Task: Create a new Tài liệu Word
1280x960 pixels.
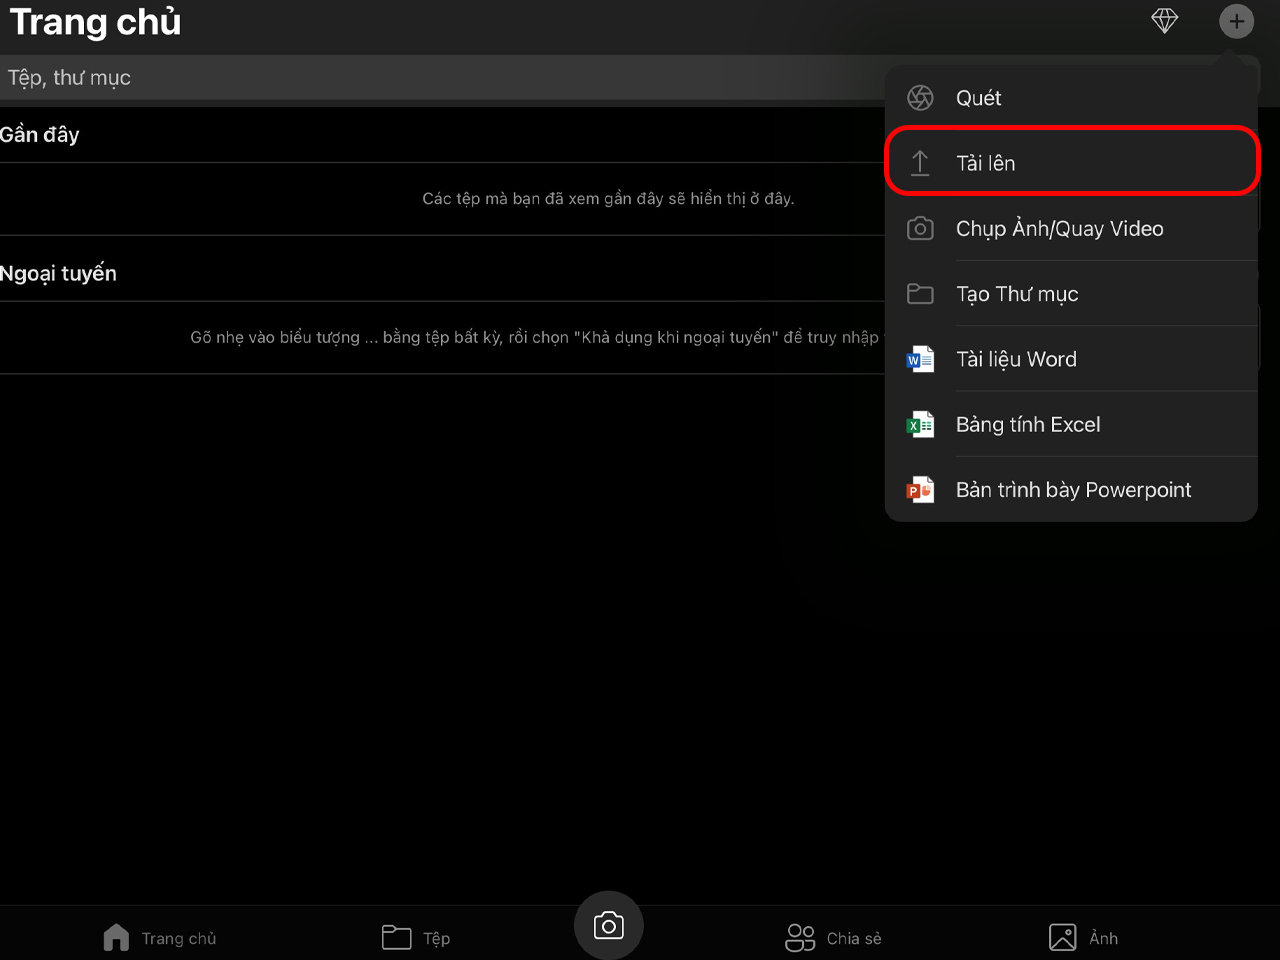Action: (x=1071, y=359)
